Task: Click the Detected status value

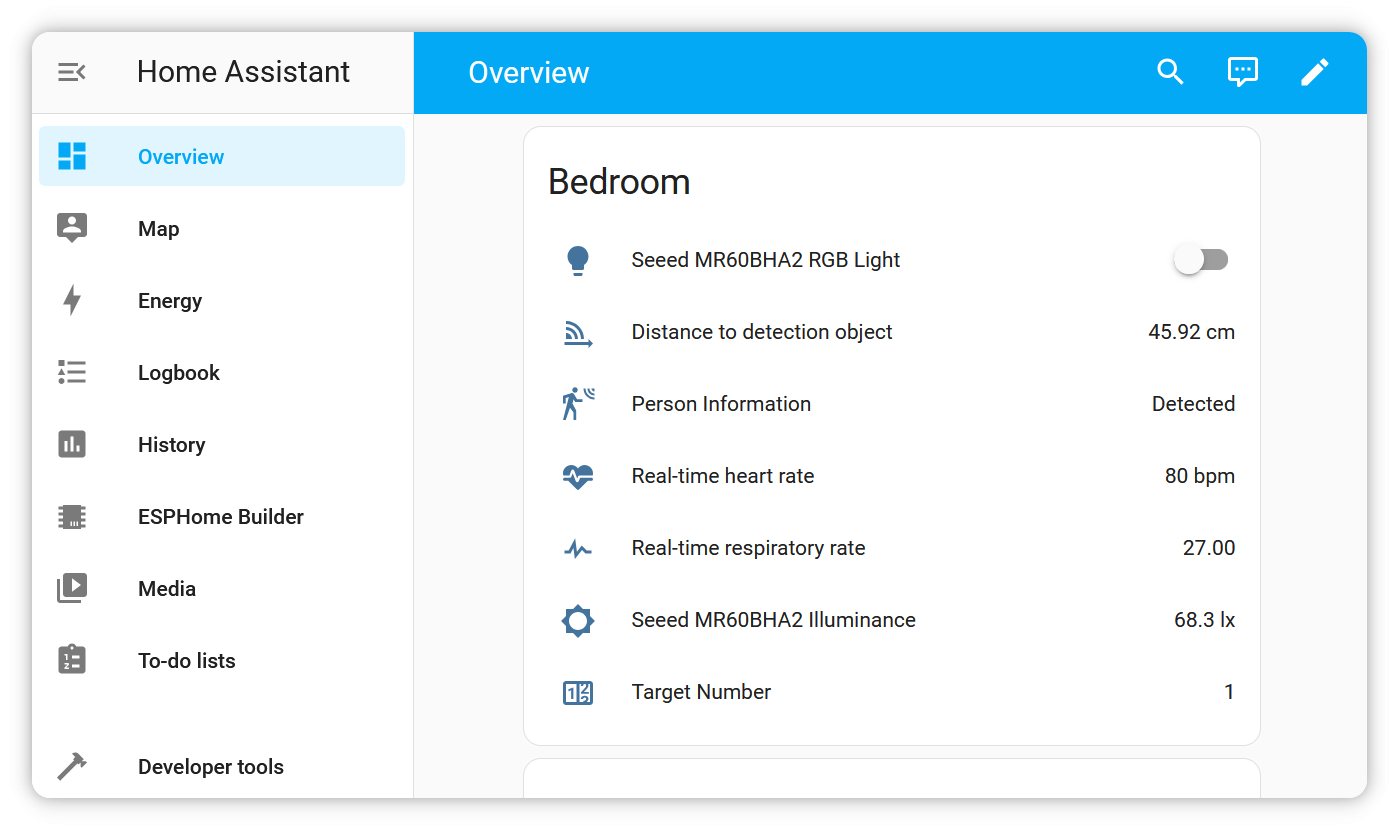Action: tap(1193, 404)
